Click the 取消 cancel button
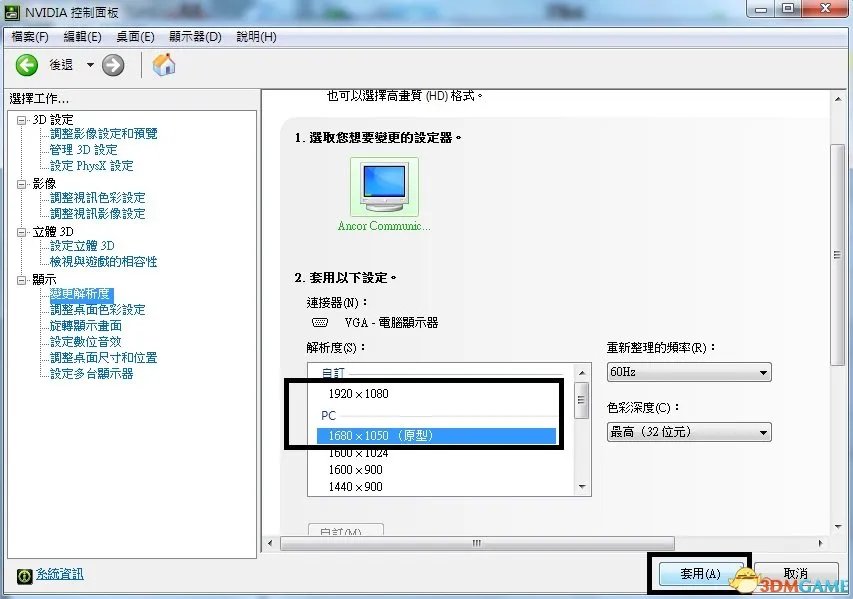This screenshot has width=853, height=599. coord(796,574)
